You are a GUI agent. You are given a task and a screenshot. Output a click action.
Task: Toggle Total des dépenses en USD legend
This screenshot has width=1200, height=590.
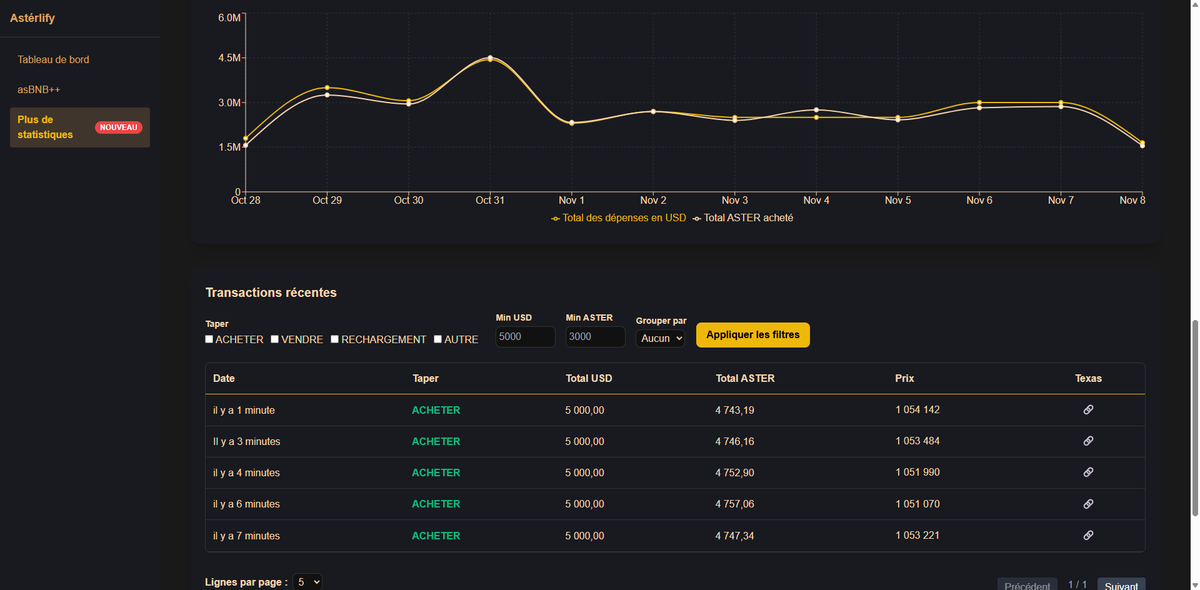point(618,218)
